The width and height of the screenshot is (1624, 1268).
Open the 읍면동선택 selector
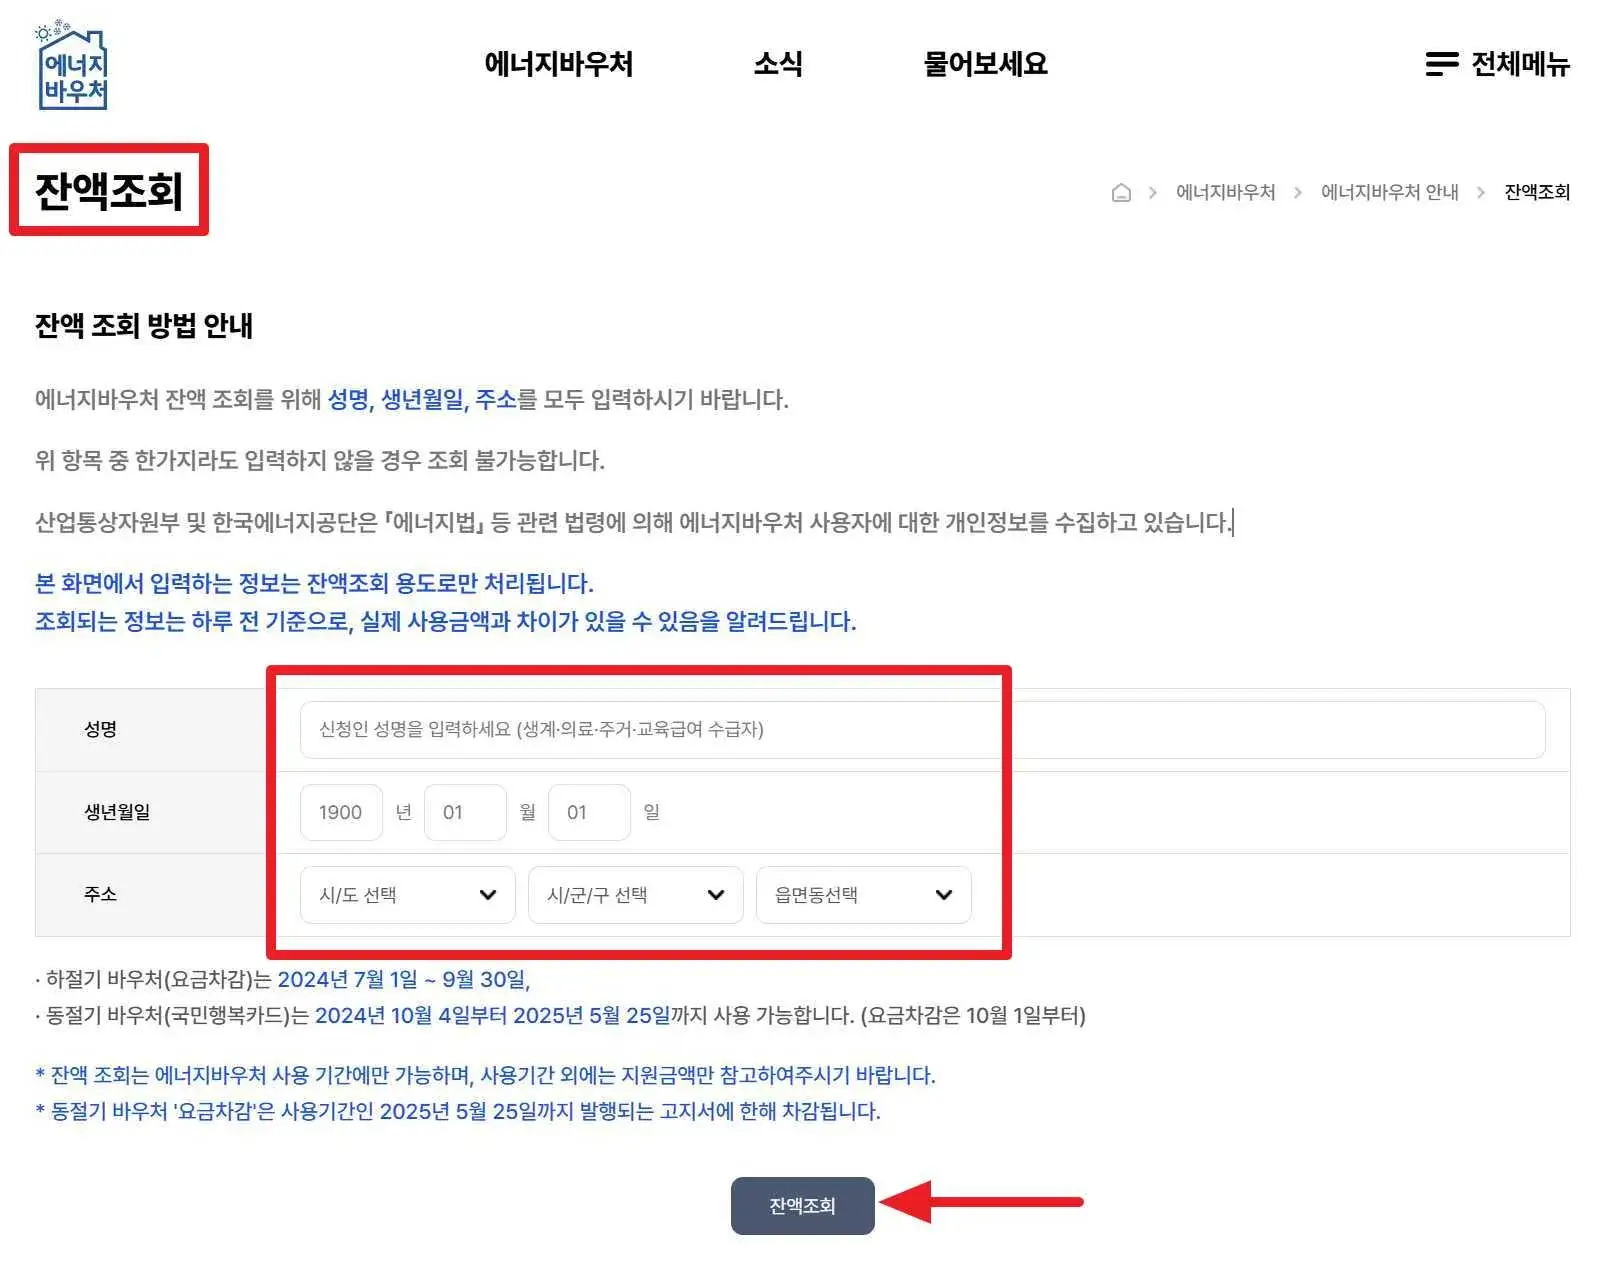[x=860, y=895]
